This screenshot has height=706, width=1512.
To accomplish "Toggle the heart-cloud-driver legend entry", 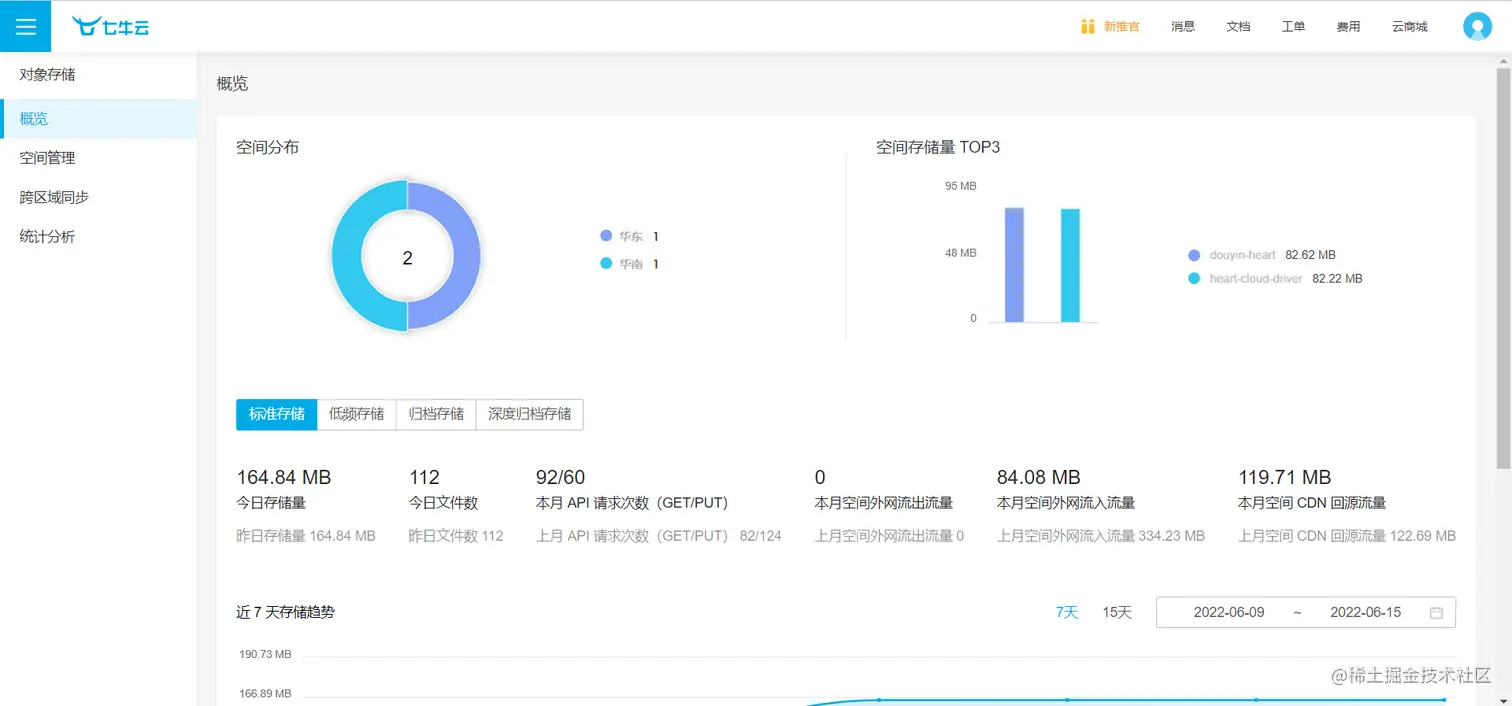I will (1275, 279).
